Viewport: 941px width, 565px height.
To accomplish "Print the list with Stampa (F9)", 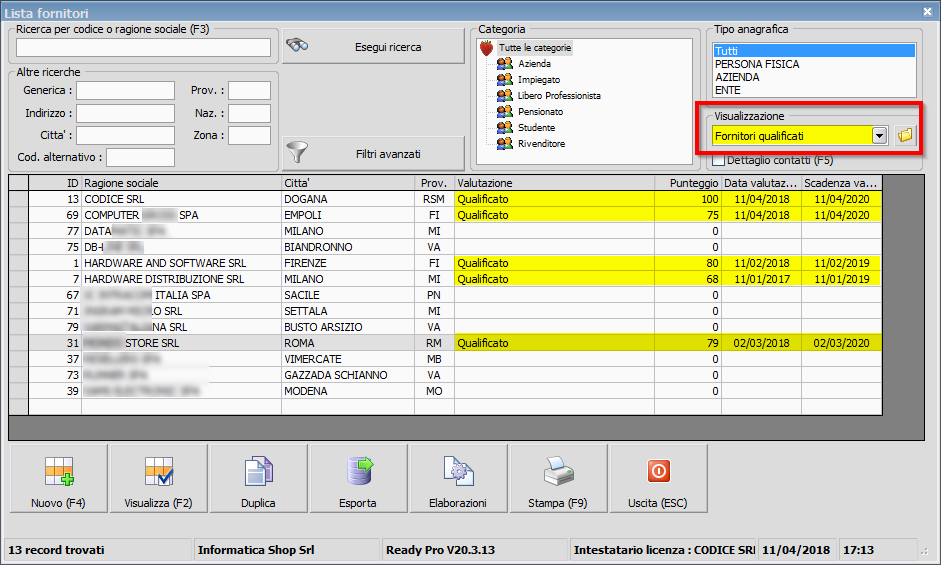I will click(x=558, y=479).
